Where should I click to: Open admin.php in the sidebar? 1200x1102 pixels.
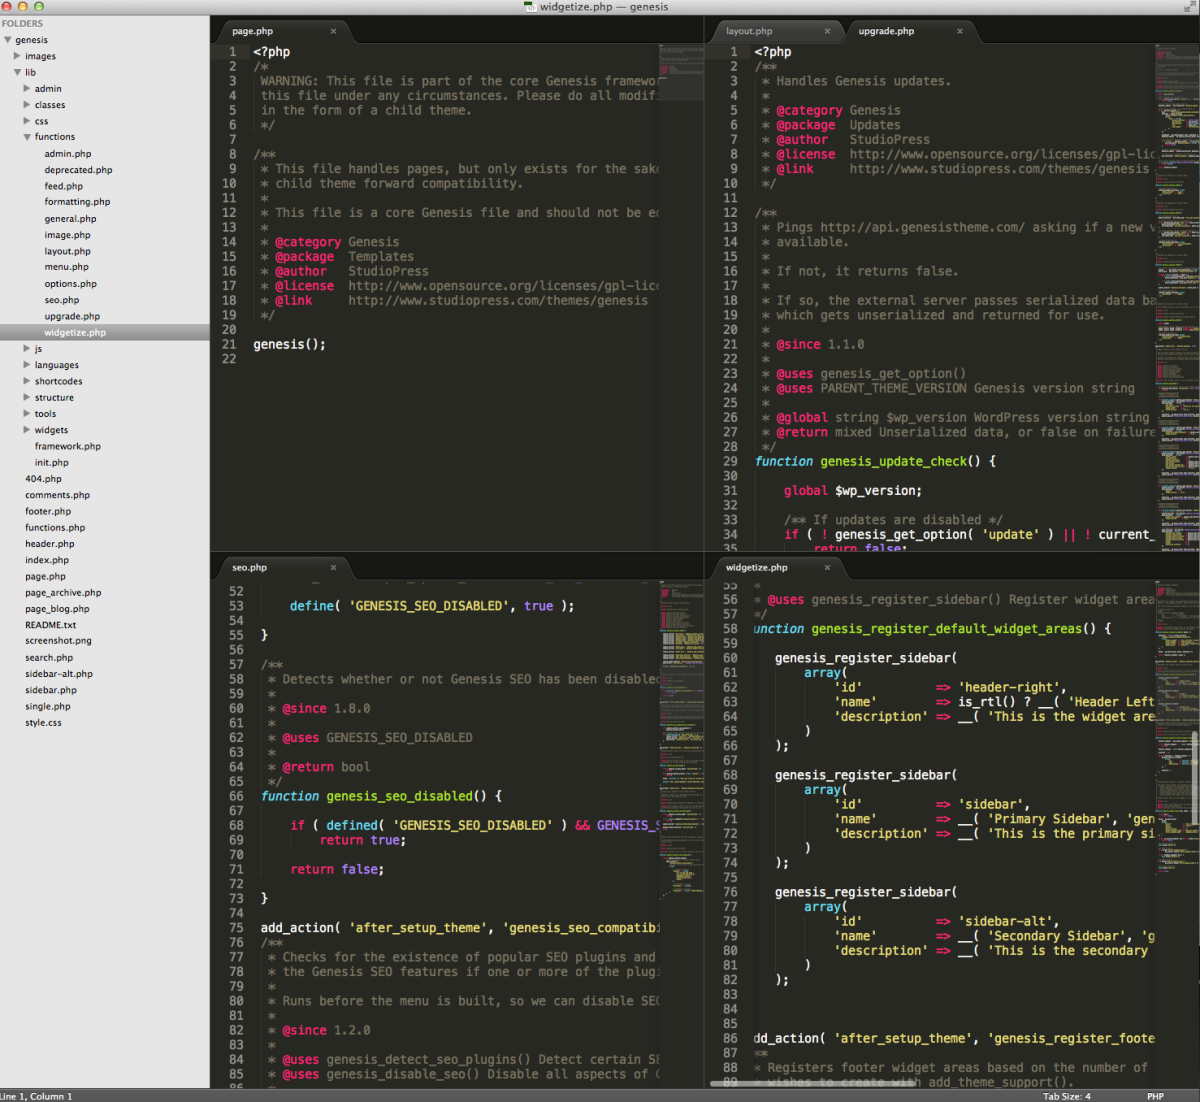click(68, 154)
